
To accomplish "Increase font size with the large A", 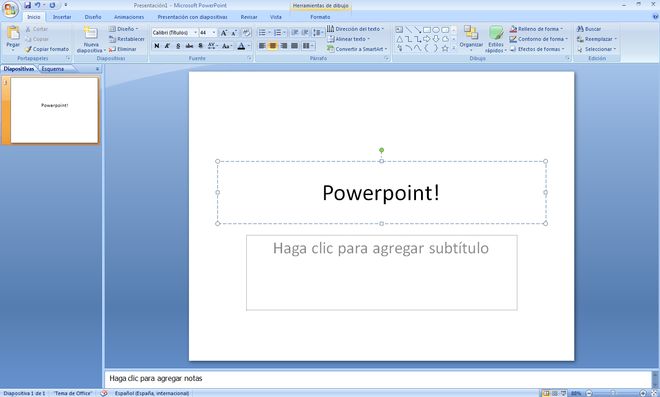I will pos(224,32).
